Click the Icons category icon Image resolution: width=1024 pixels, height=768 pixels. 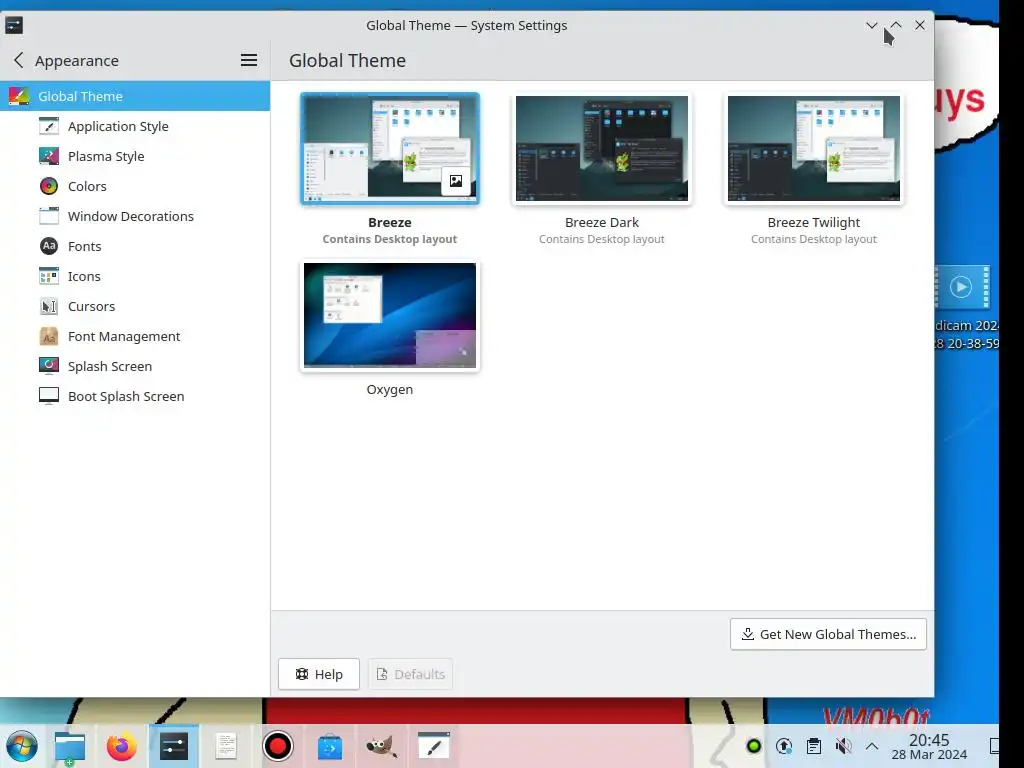pos(49,276)
